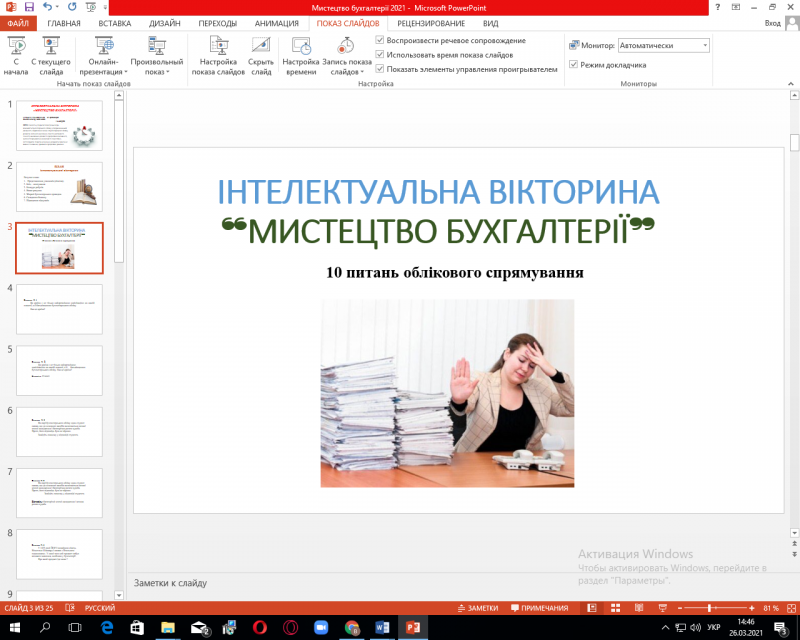This screenshot has width=800, height=640.
Task: Expand record slide show dropdown
Action: (362, 72)
